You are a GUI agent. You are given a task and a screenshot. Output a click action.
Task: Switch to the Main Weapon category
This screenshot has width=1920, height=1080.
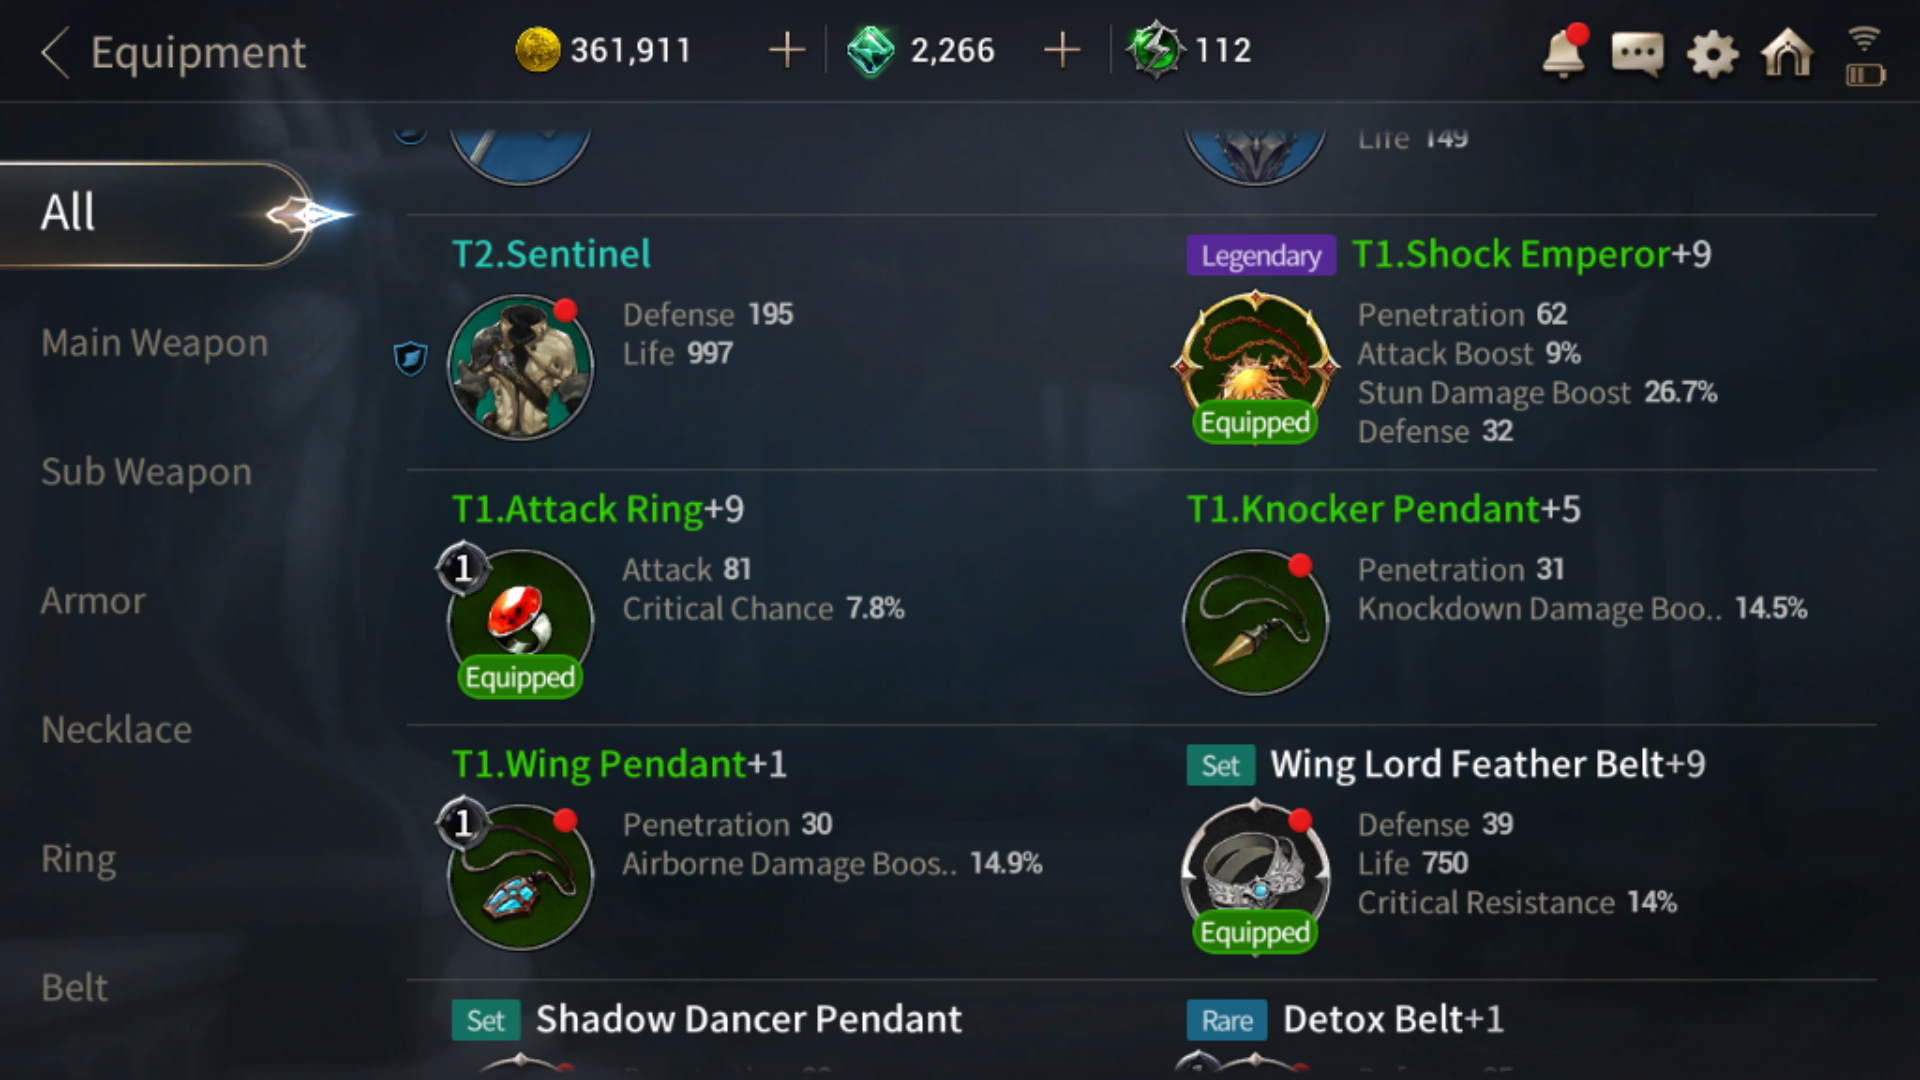coord(155,343)
